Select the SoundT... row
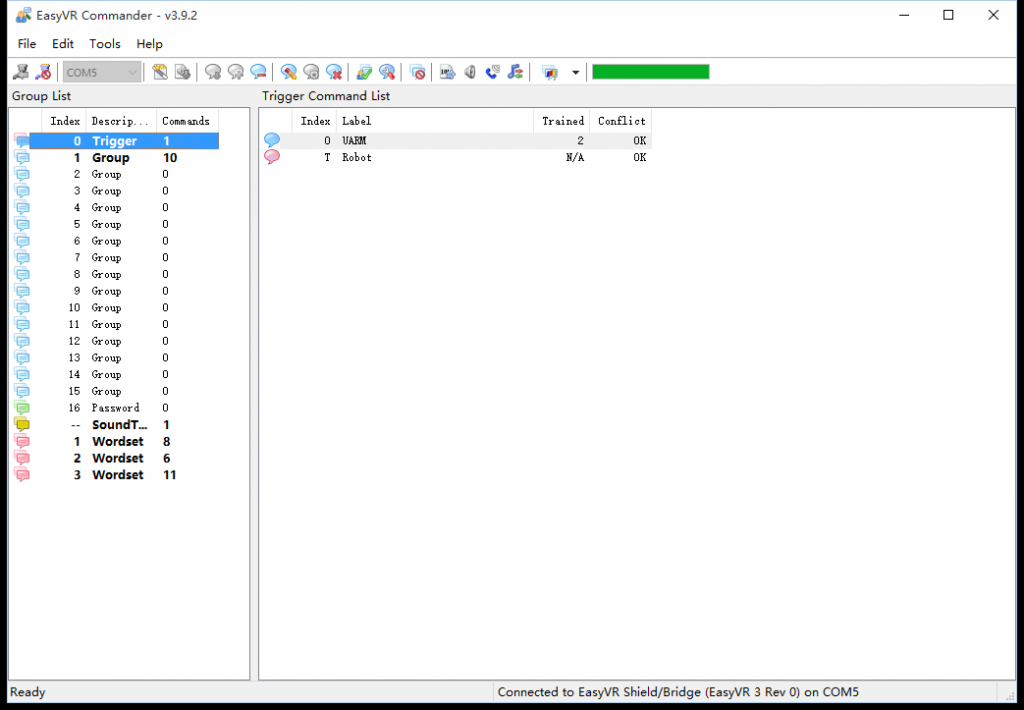 116,425
